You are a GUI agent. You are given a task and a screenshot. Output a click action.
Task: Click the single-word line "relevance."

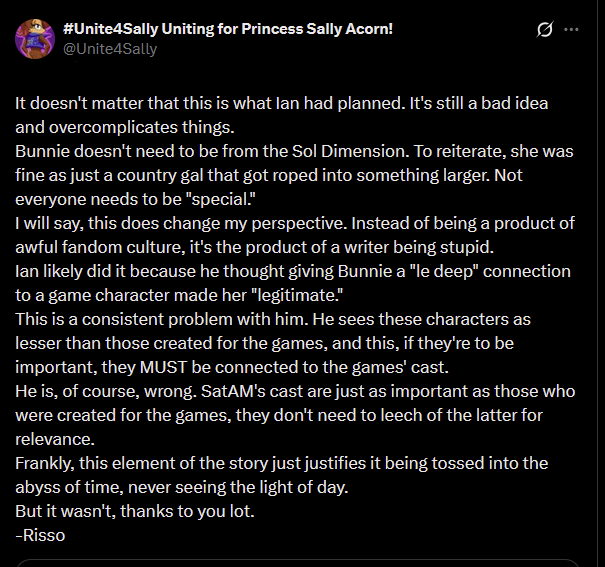(55, 439)
